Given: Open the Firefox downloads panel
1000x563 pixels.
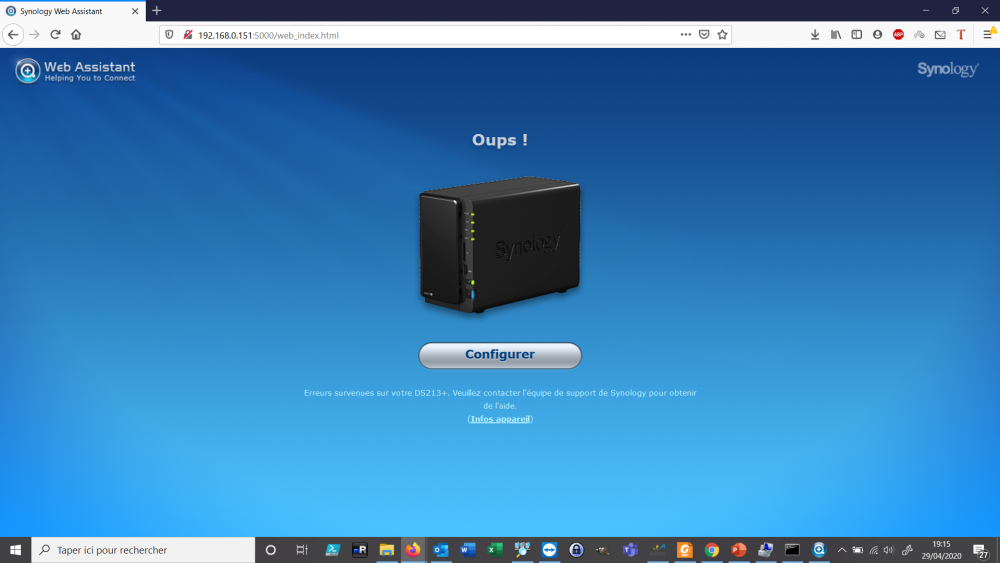Looking at the screenshot, I should click(x=815, y=35).
